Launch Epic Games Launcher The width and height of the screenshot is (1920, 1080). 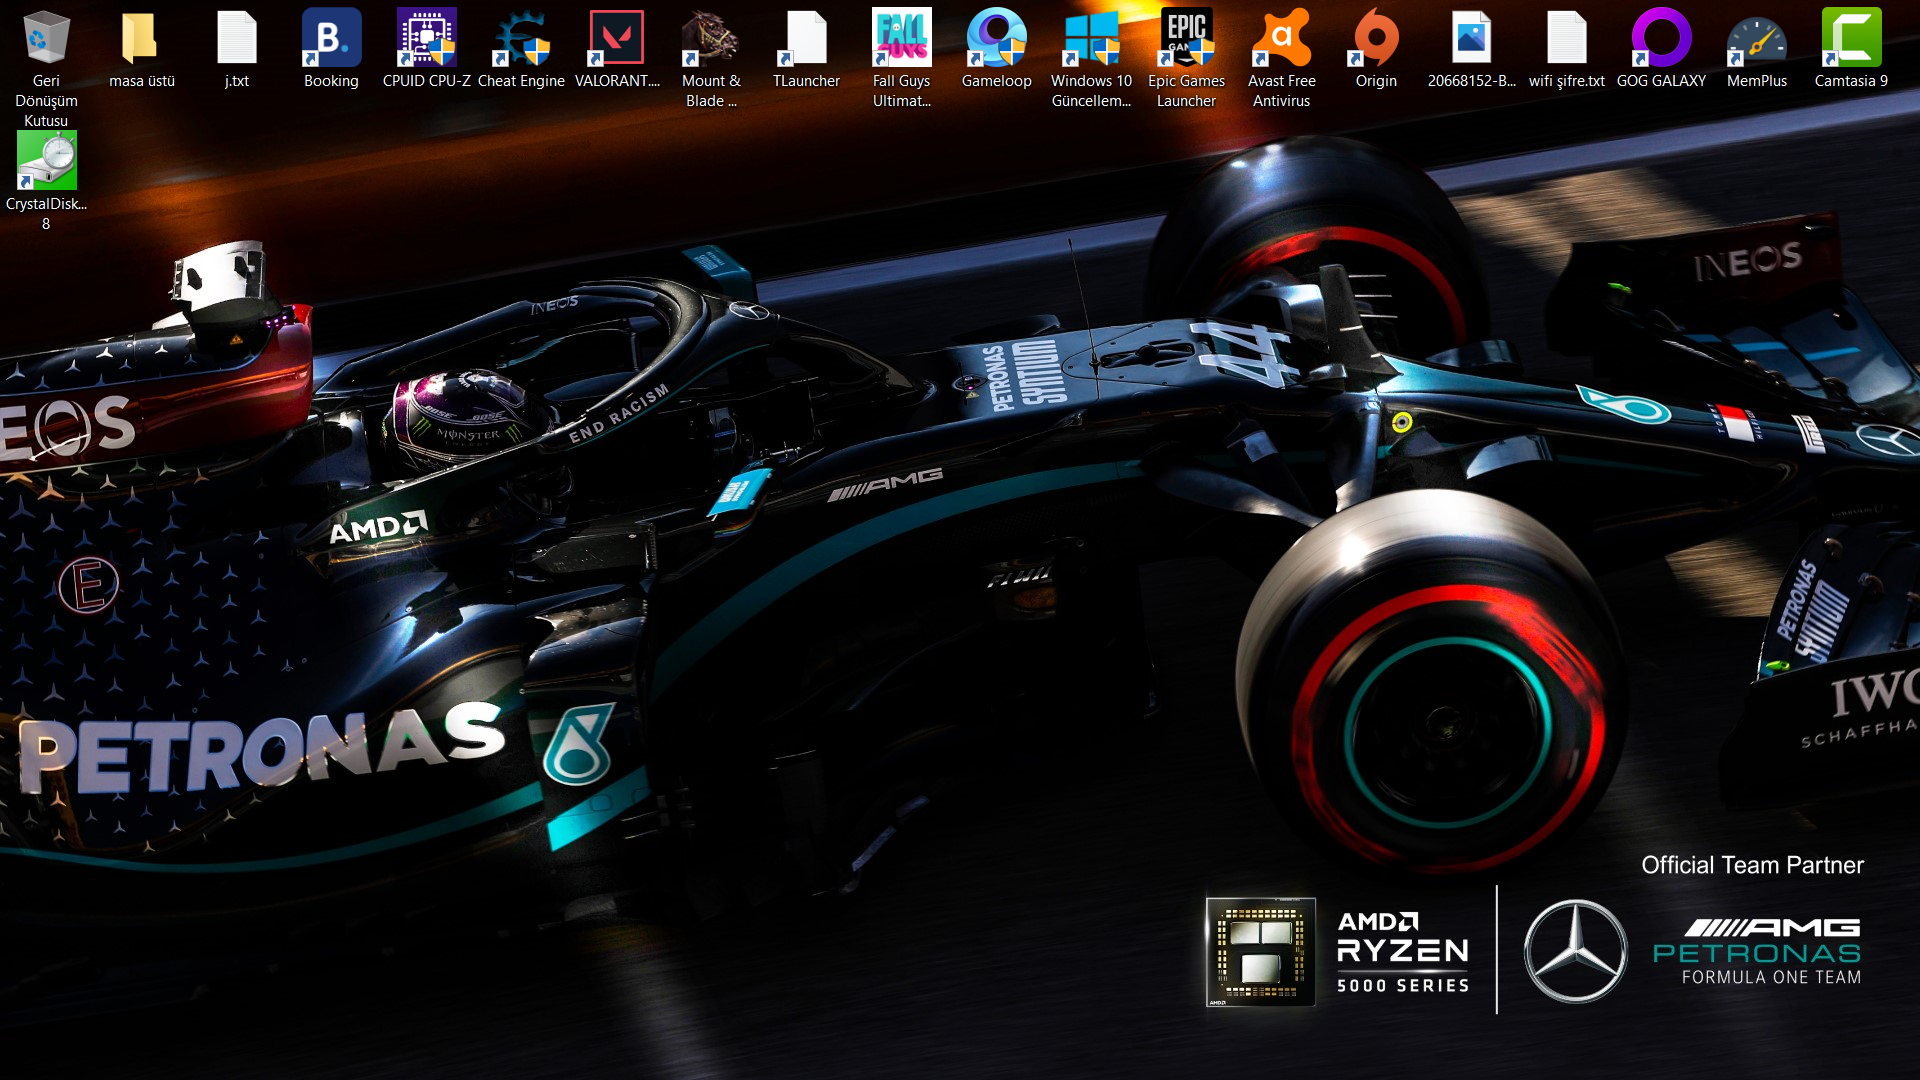(x=1186, y=58)
